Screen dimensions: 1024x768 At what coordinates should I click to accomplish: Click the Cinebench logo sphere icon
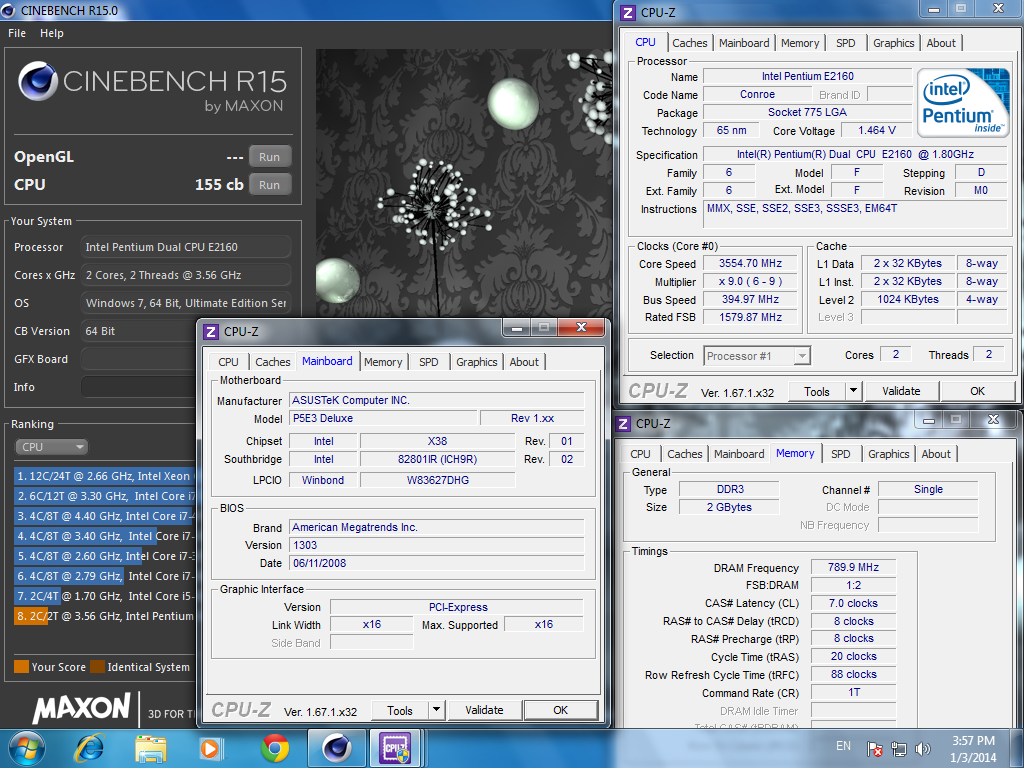tap(38, 81)
